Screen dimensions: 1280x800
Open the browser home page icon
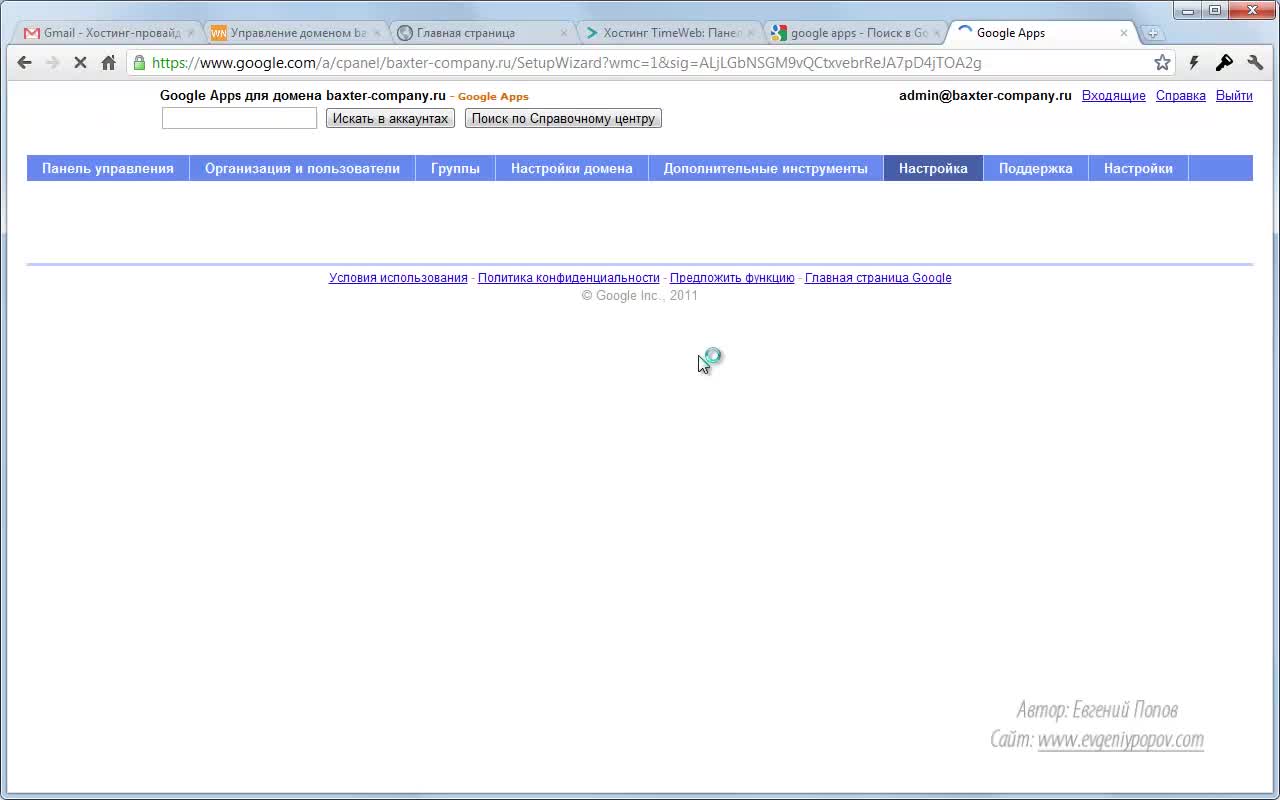pos(109,62)
